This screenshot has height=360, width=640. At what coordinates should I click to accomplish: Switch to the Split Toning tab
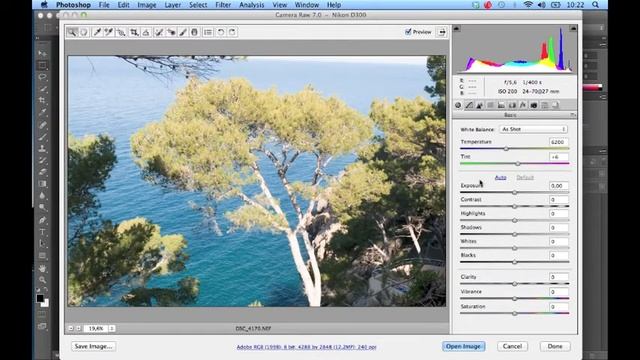(501, 105)
